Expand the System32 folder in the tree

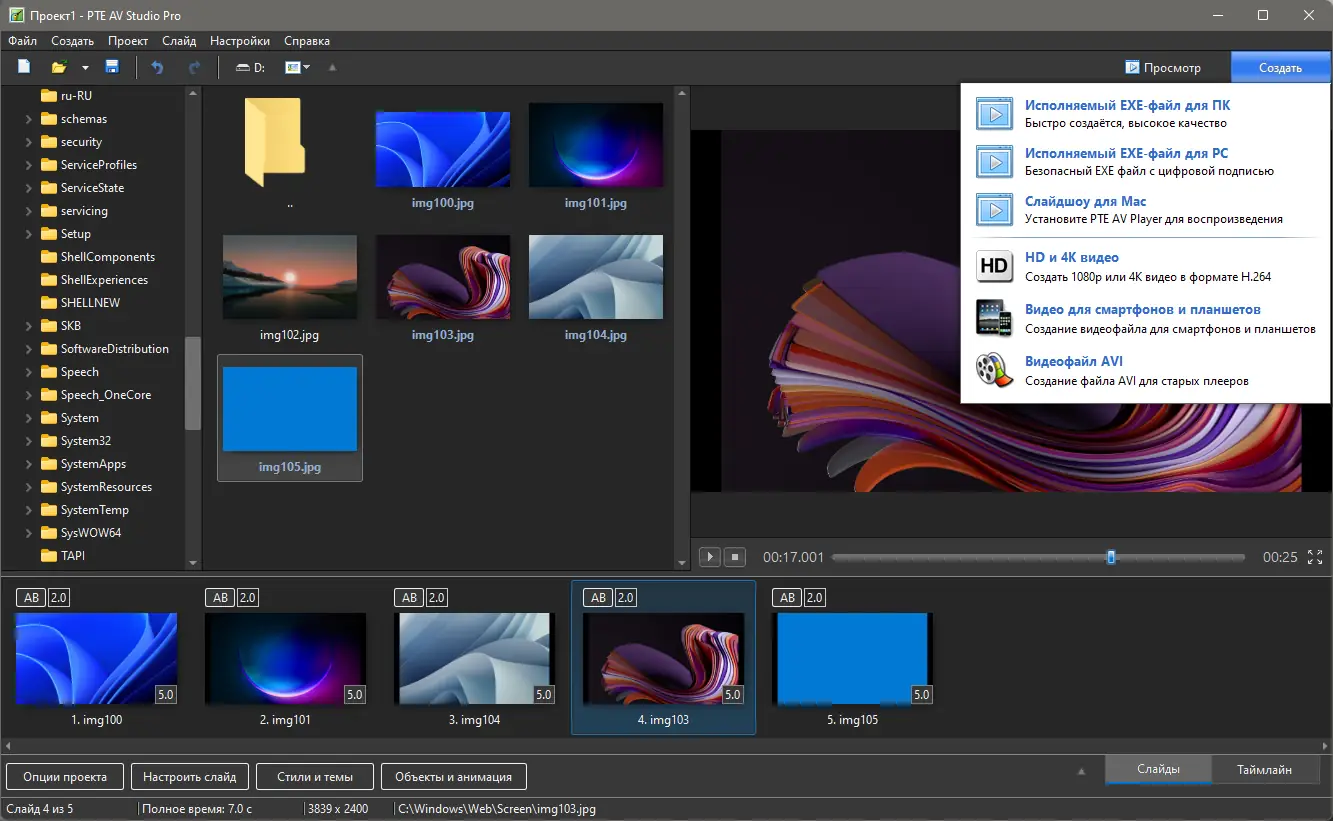[x=30, y=440]
